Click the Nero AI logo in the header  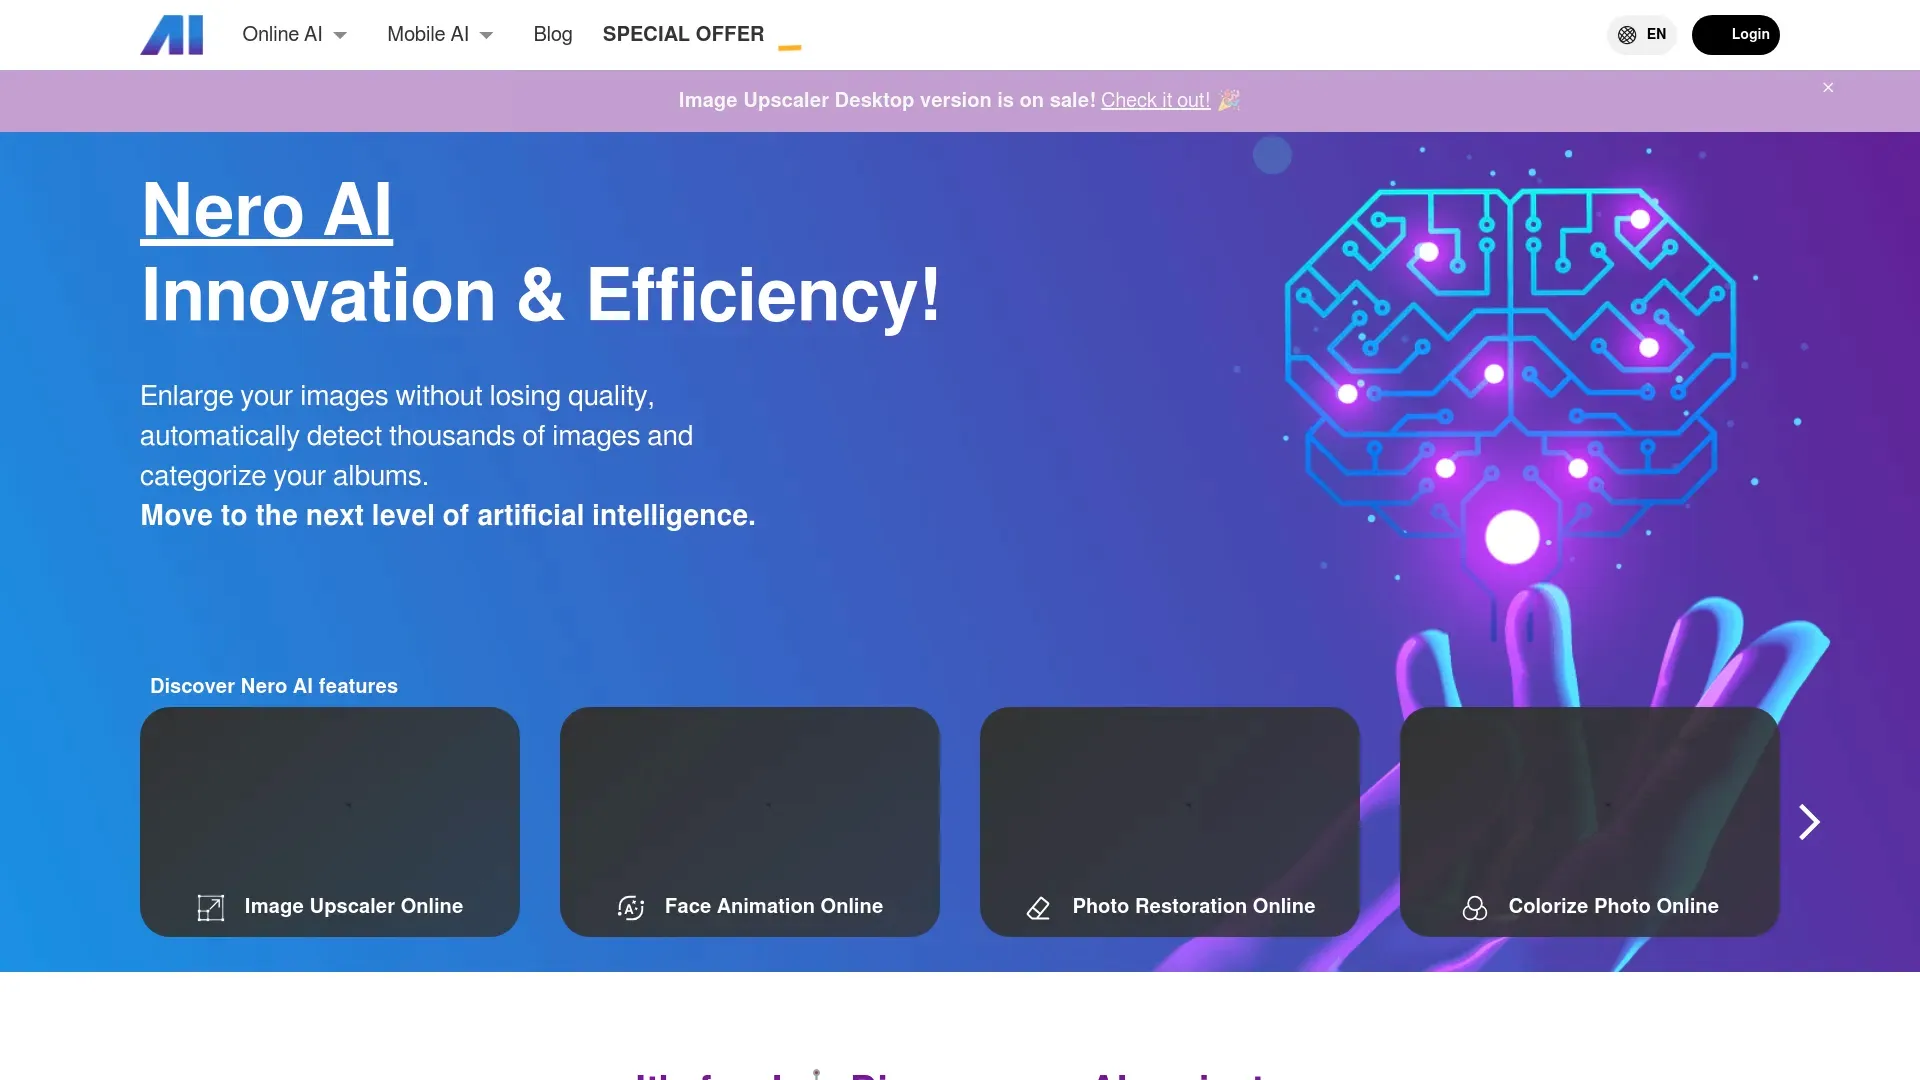point(172,35)
